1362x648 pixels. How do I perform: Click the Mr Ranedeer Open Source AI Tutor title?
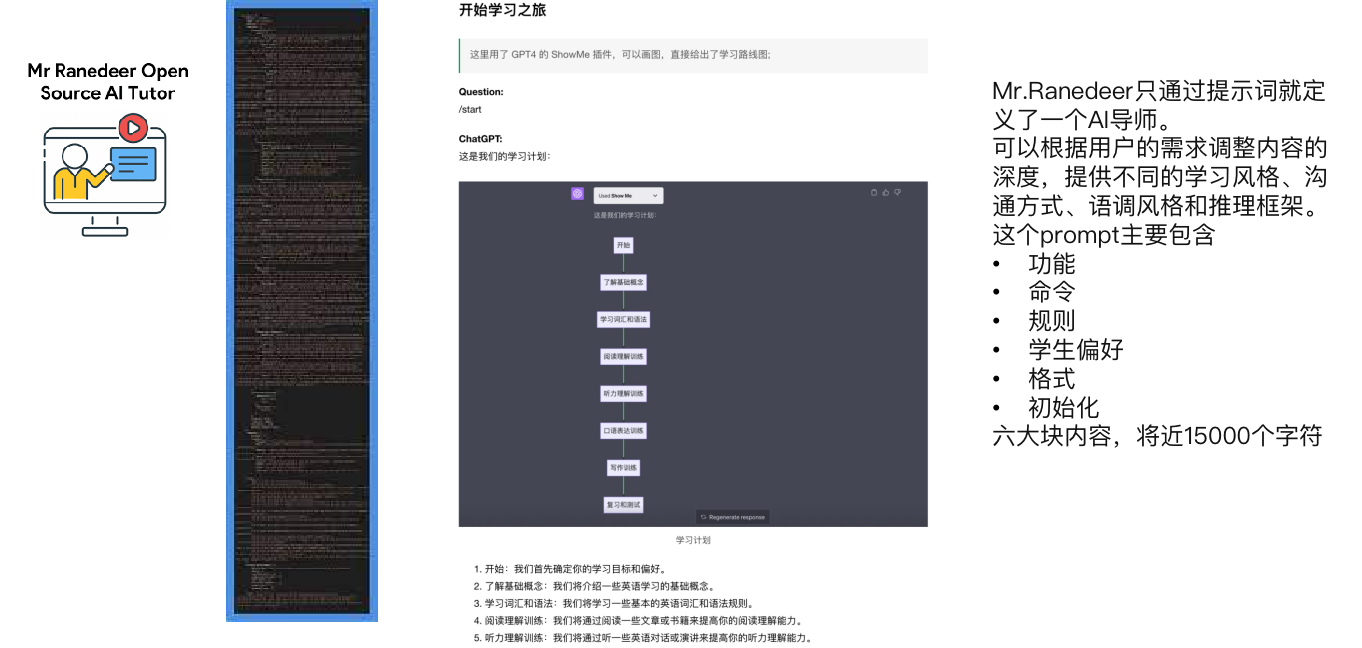108,82
